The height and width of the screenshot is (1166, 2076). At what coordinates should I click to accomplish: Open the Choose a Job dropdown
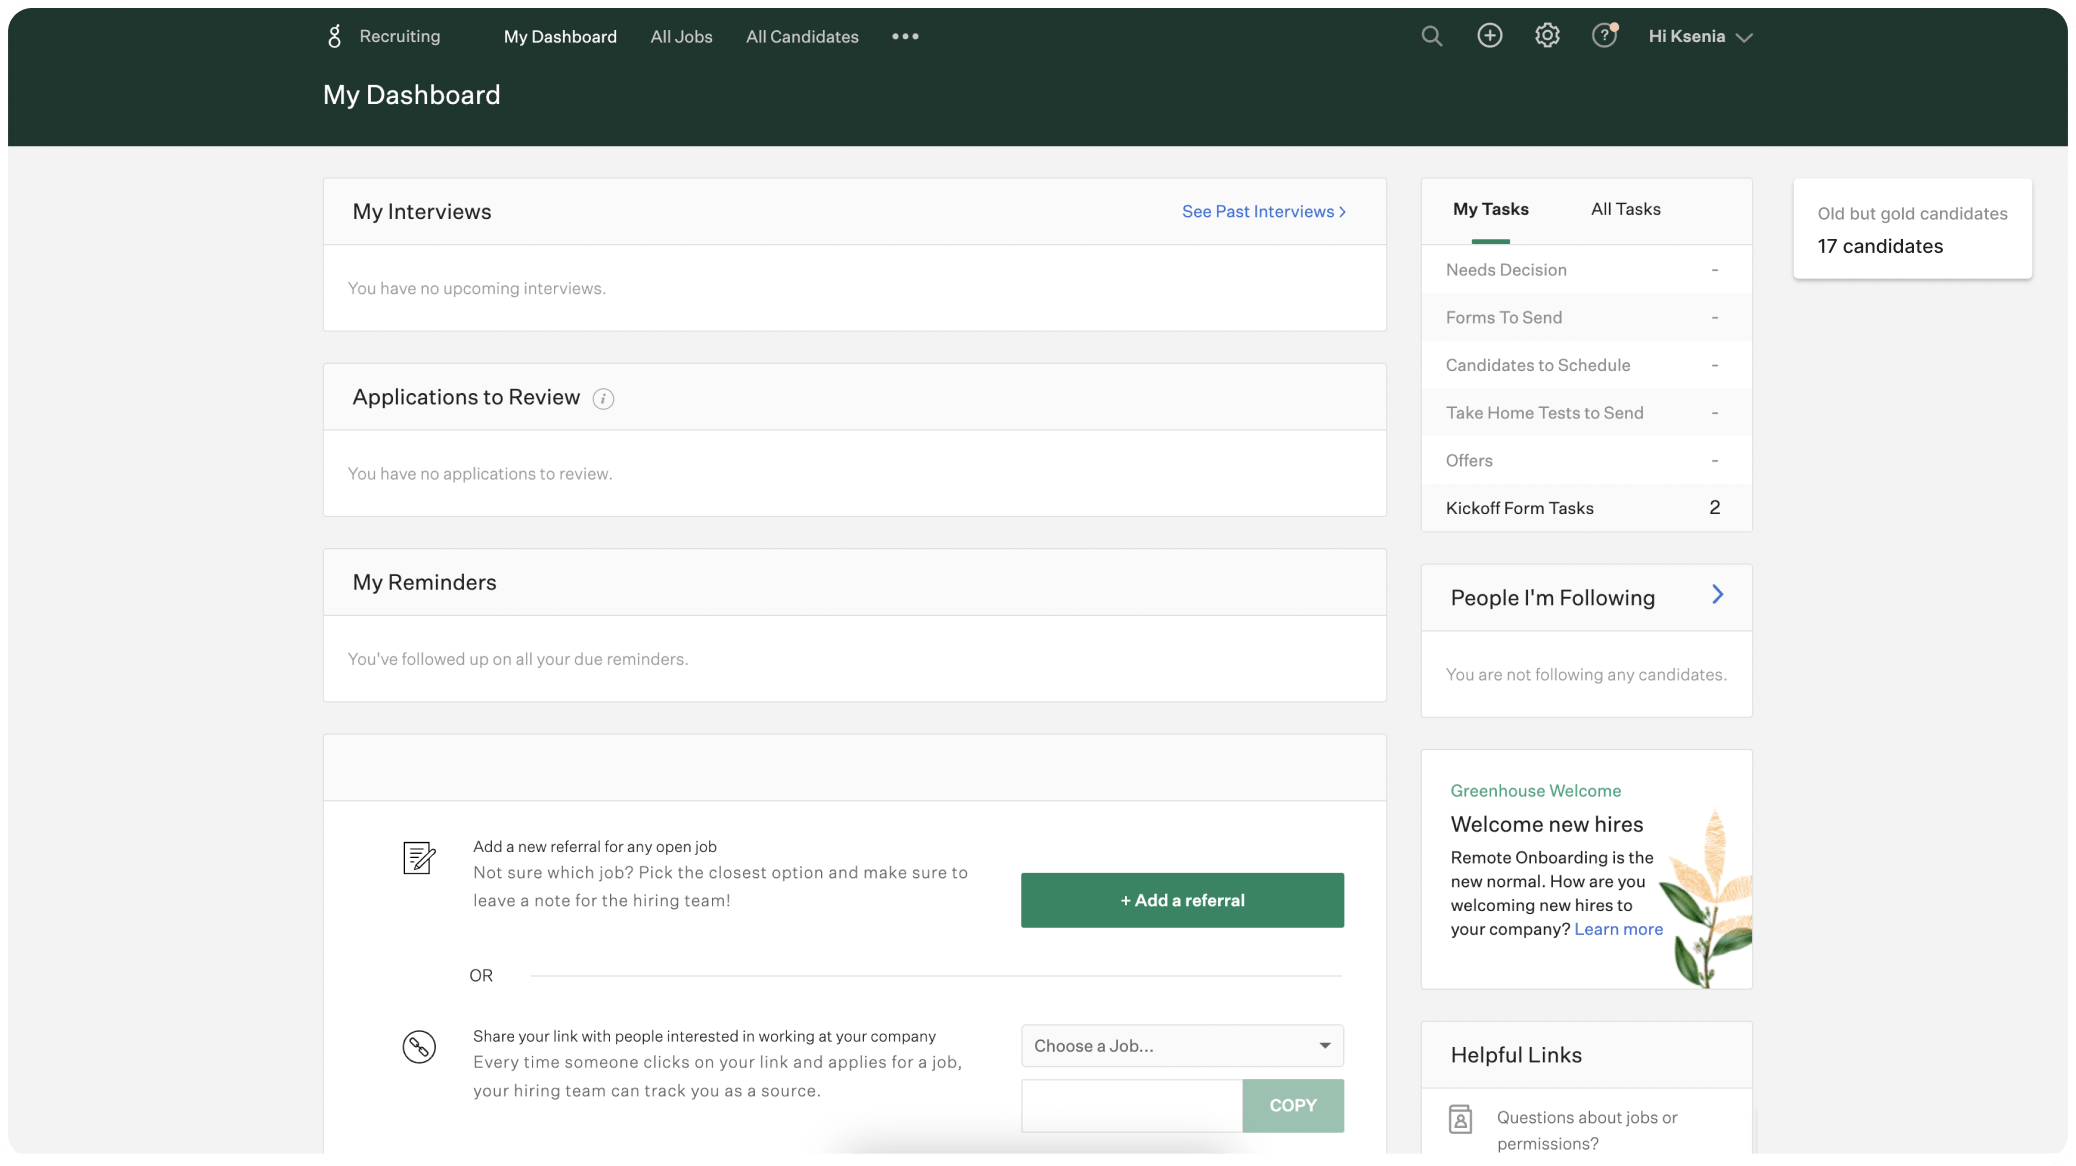(1181, 1046)
